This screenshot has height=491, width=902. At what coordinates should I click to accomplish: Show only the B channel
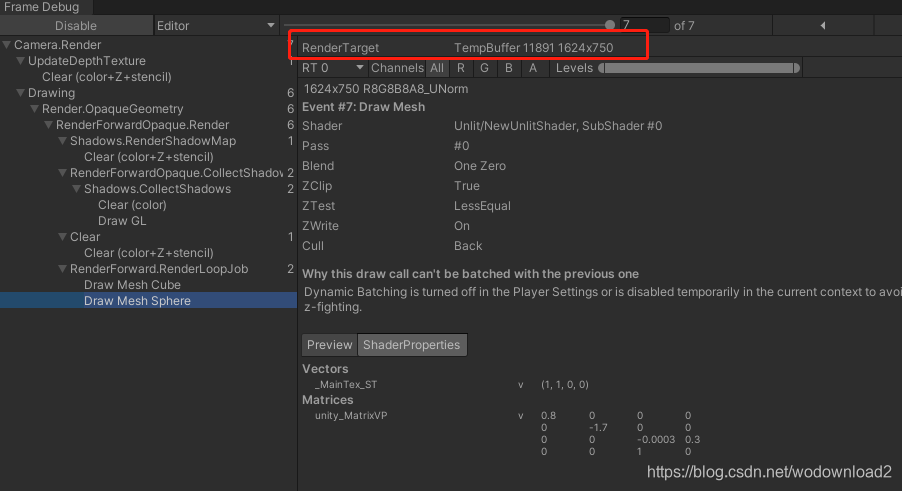pos(509,68)
